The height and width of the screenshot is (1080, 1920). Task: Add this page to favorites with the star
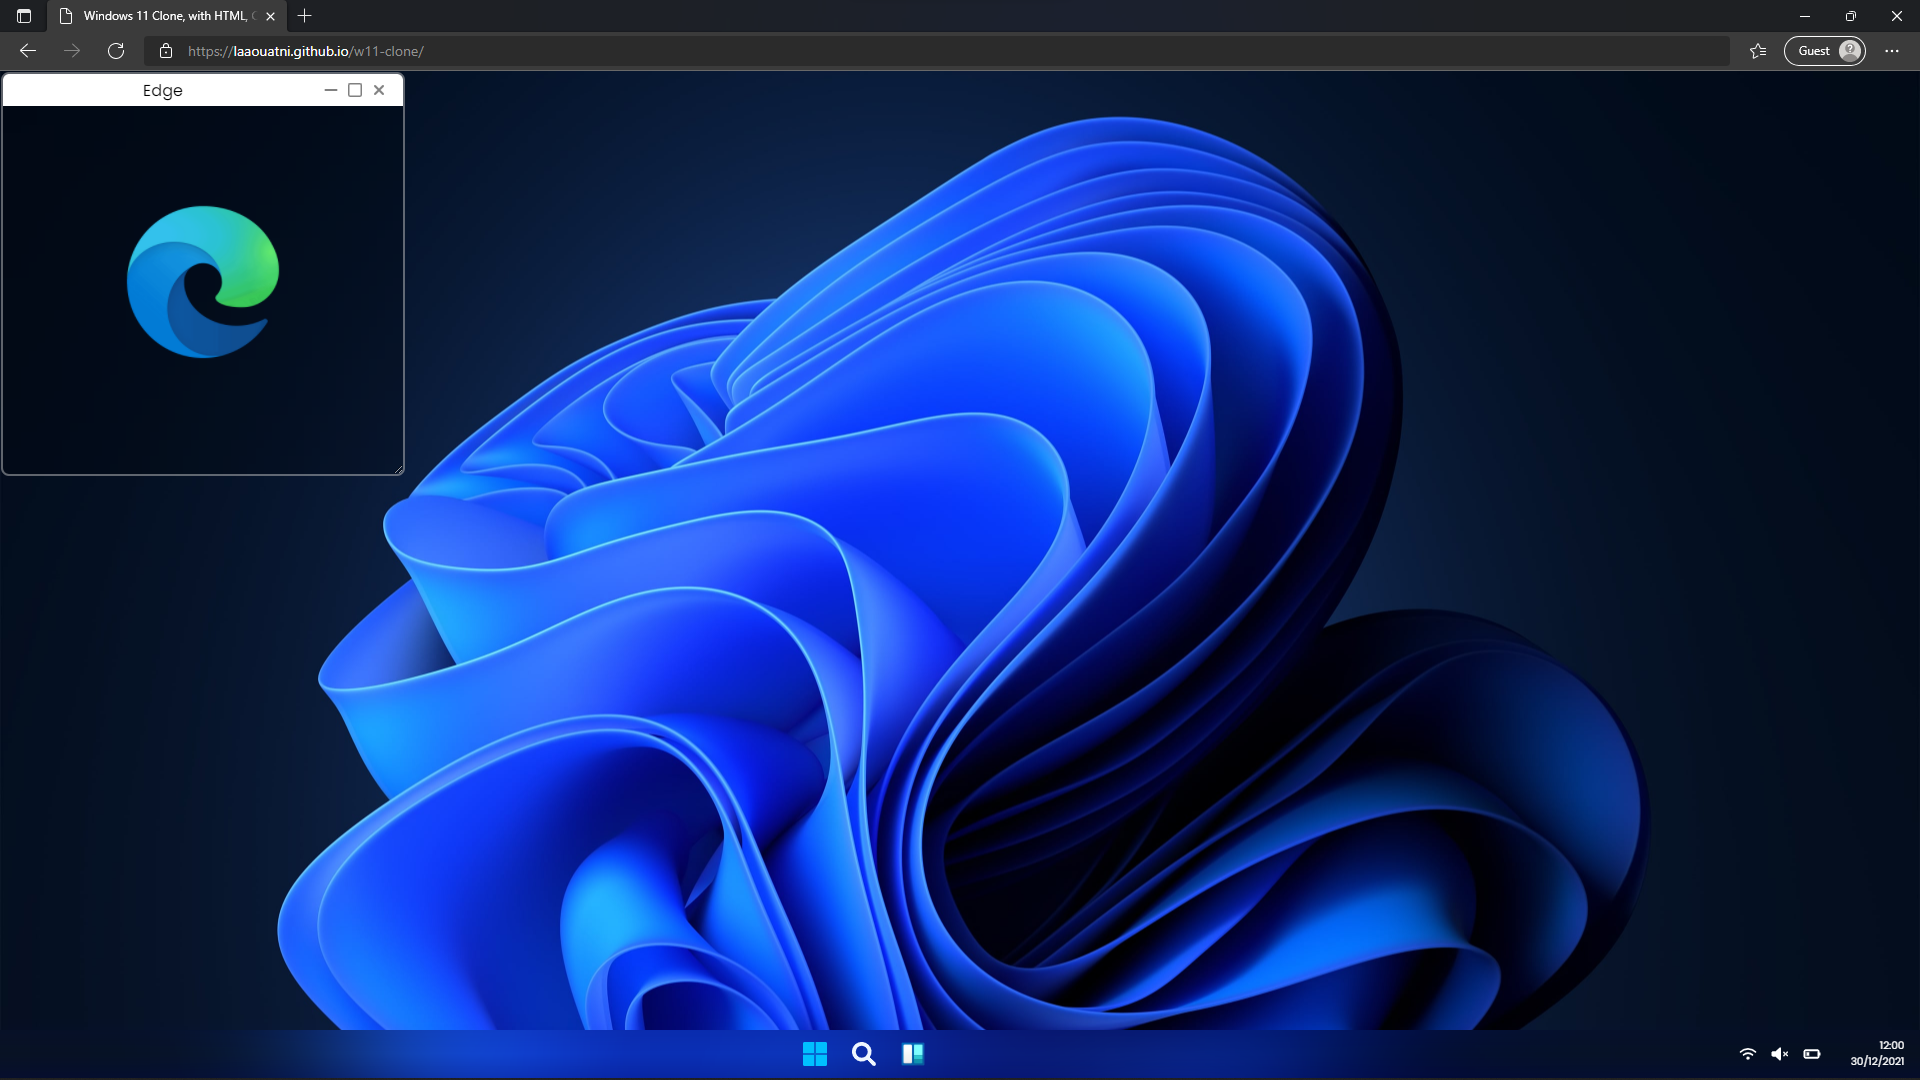1758,50
